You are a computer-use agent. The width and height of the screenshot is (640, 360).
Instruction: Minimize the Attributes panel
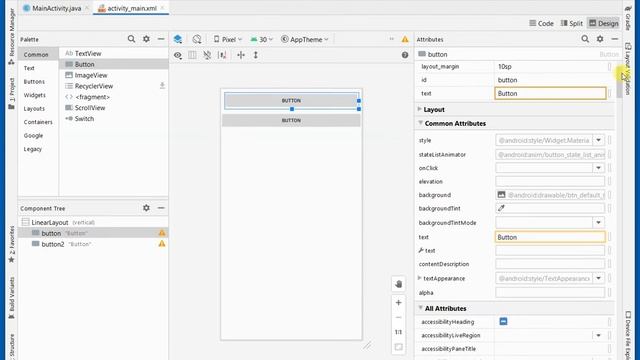pos(615,39)
